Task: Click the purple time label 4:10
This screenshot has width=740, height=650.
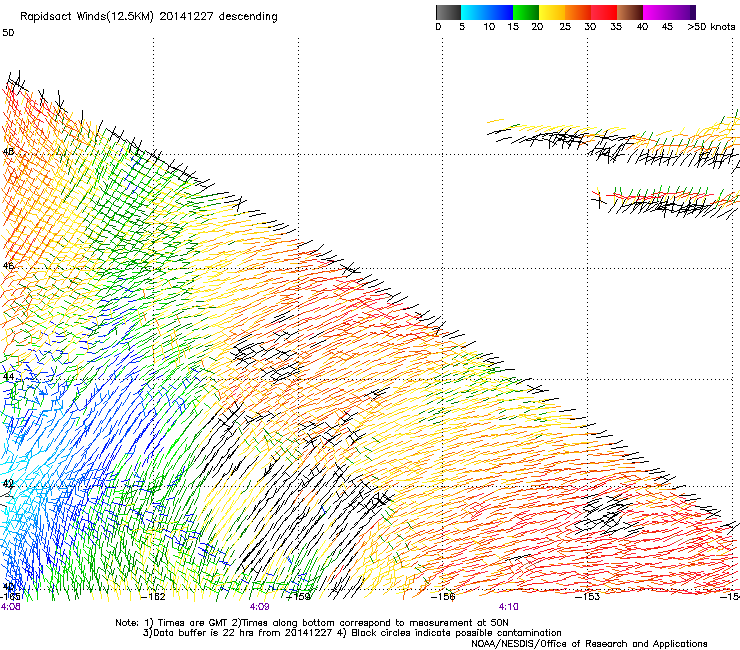Action: click(x=508, y=607)
